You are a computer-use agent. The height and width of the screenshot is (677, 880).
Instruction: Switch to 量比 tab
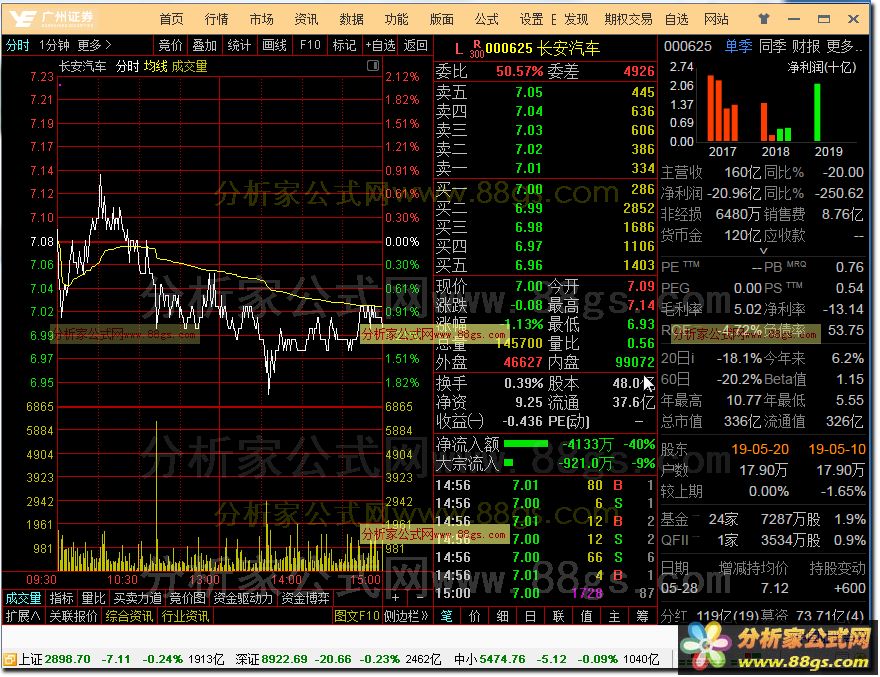(93, 598)
